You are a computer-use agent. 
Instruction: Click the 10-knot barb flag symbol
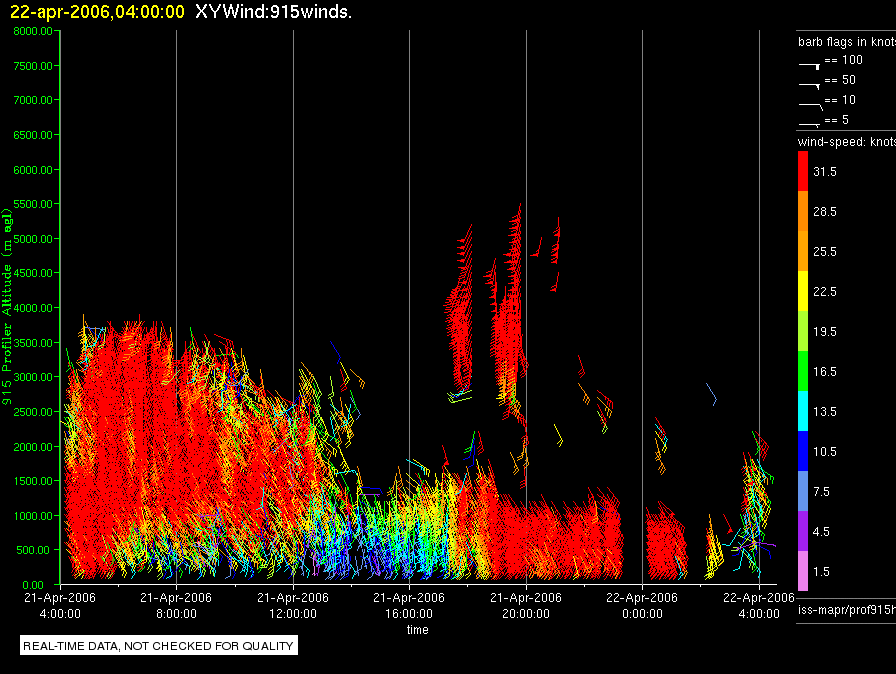(810, 106)
